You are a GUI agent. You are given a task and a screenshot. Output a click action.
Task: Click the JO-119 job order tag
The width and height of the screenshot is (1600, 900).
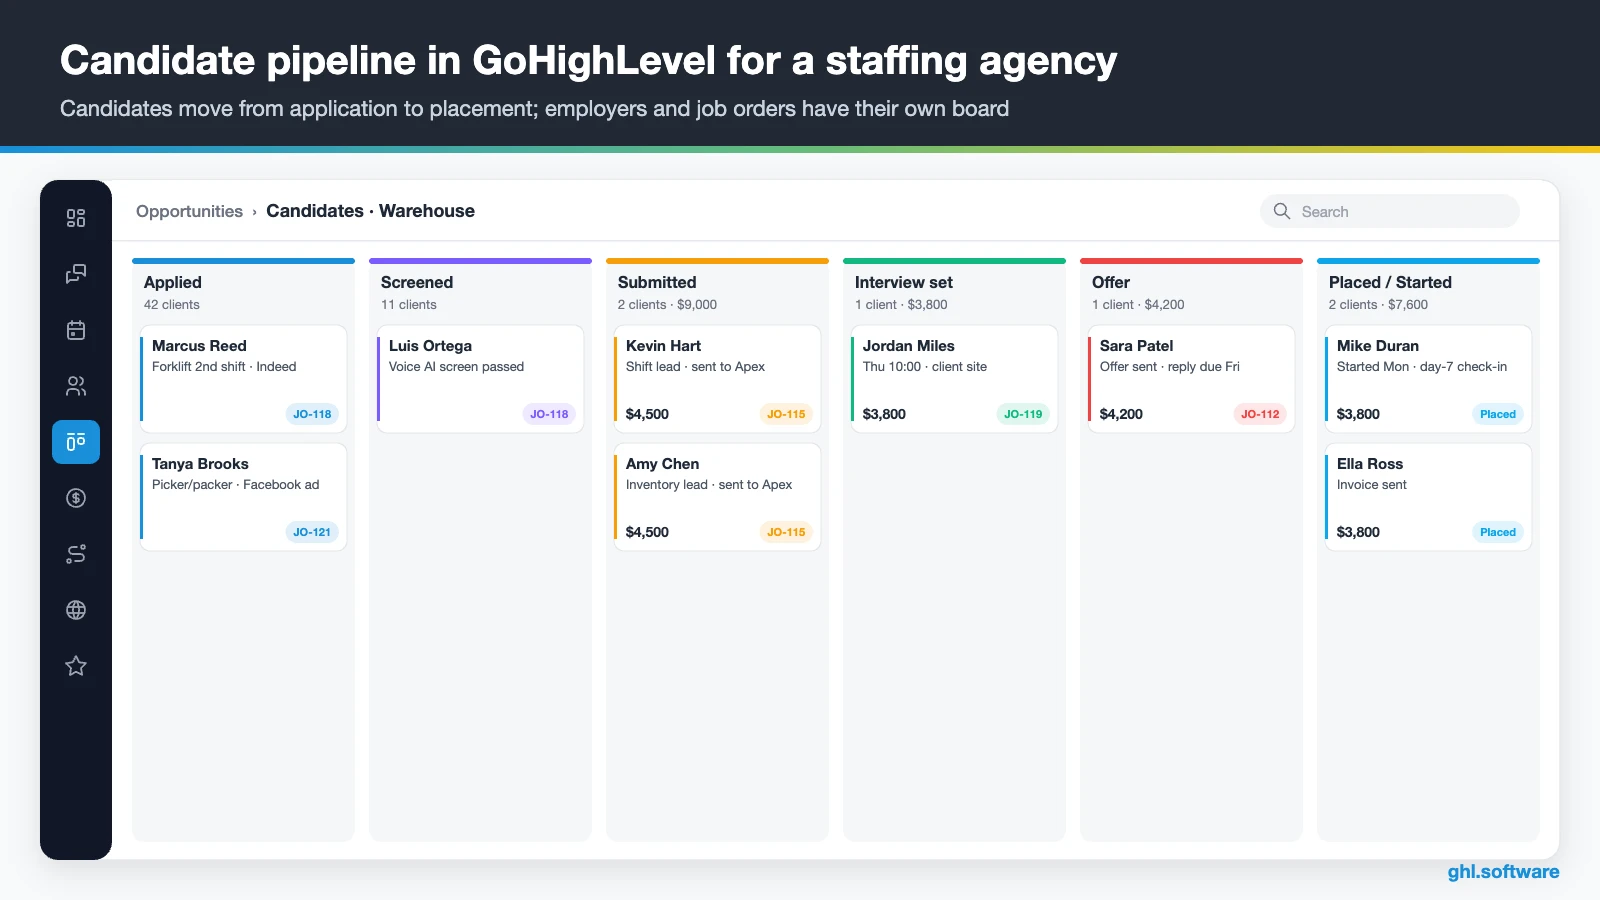1023,414
